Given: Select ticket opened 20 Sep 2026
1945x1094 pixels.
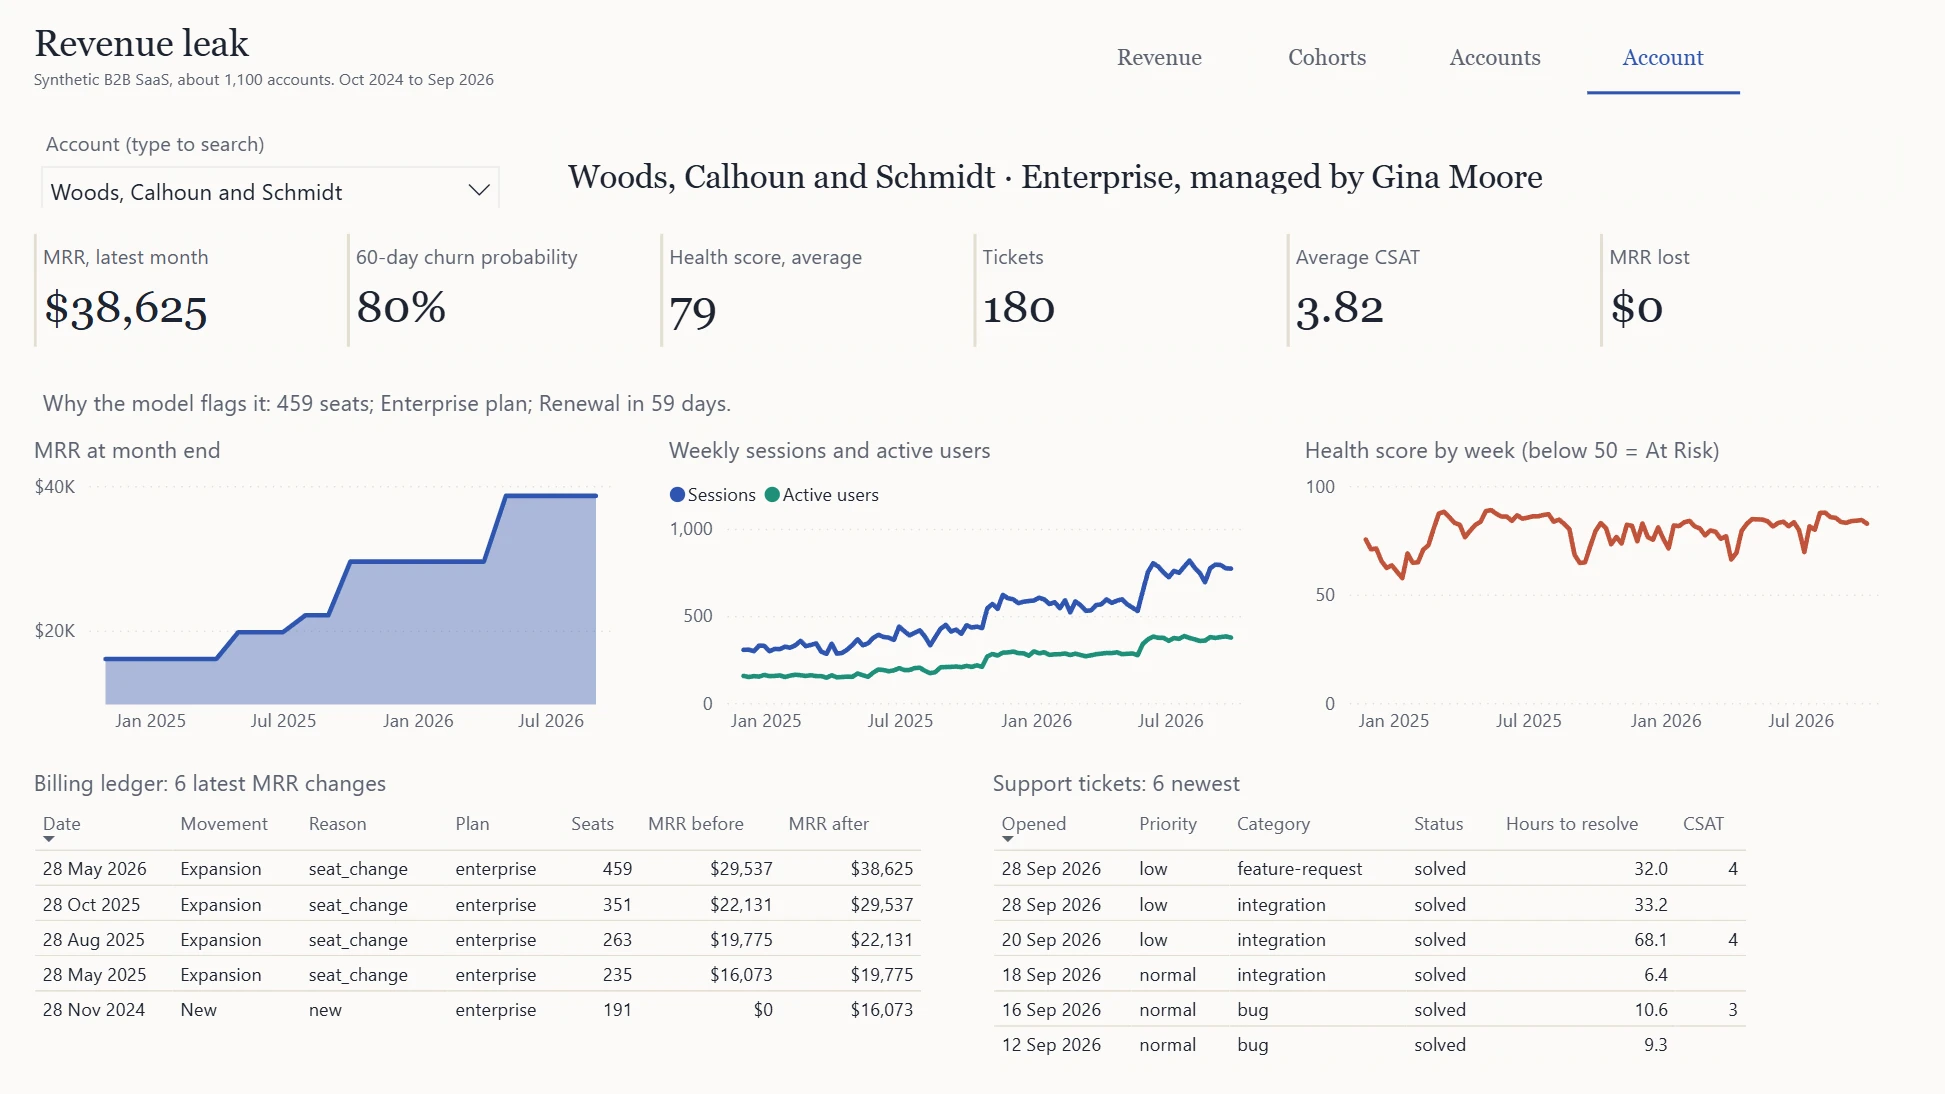Looking at the screenshot, I should click(x=1370, y=940).
